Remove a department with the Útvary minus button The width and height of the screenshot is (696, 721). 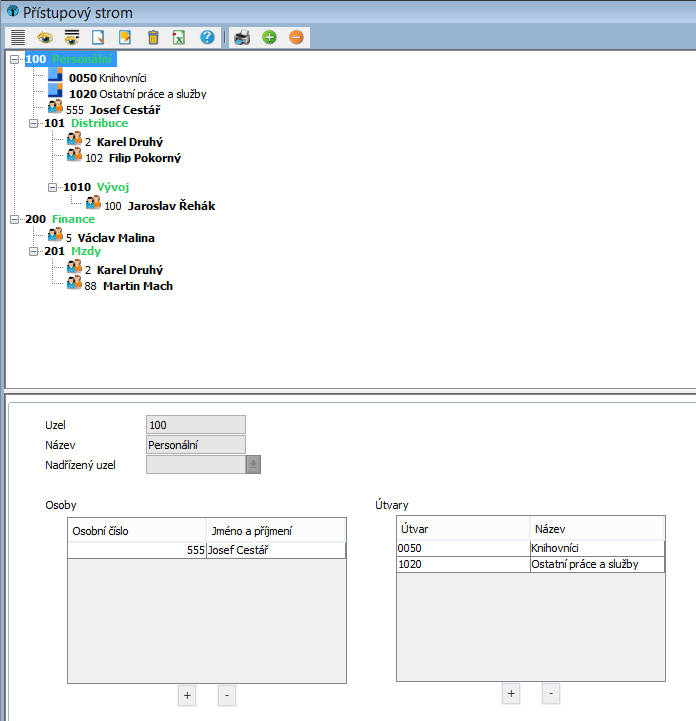(x=550, y=693)
